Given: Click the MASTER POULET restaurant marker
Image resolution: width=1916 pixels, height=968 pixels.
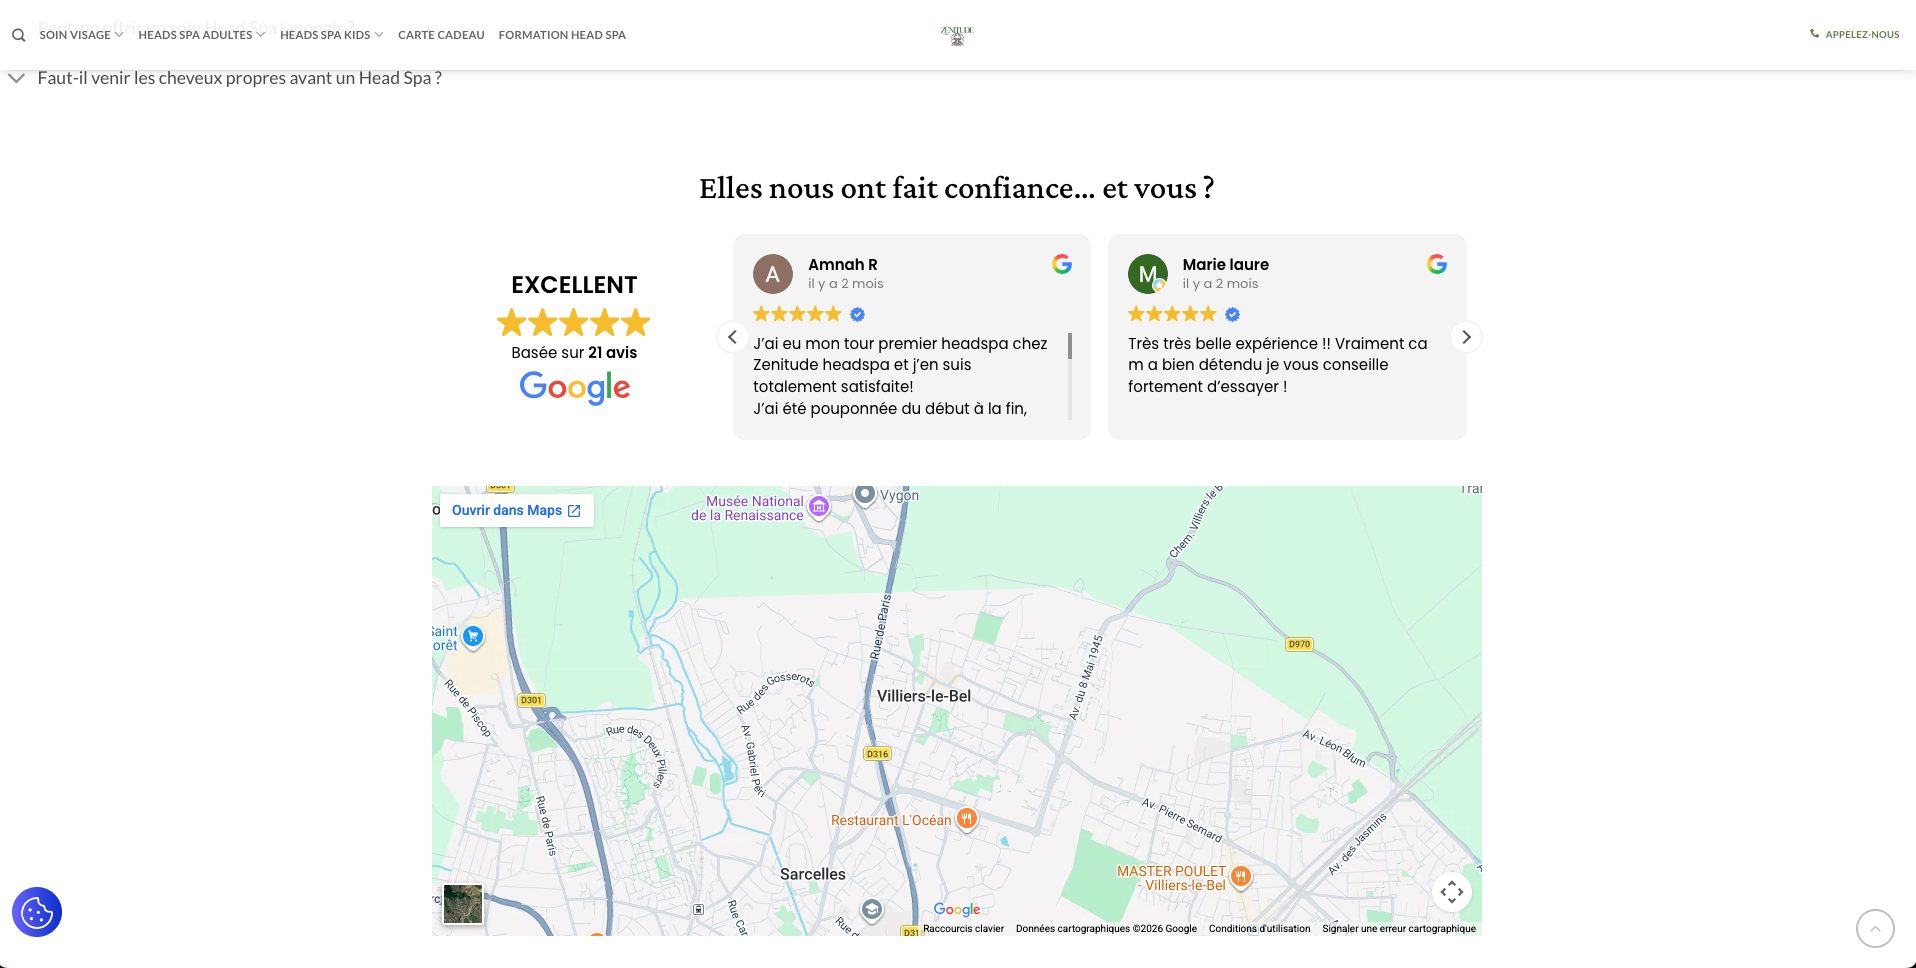Looking at the screenshot, I should pyautogui.click(x=1240, y=877).
